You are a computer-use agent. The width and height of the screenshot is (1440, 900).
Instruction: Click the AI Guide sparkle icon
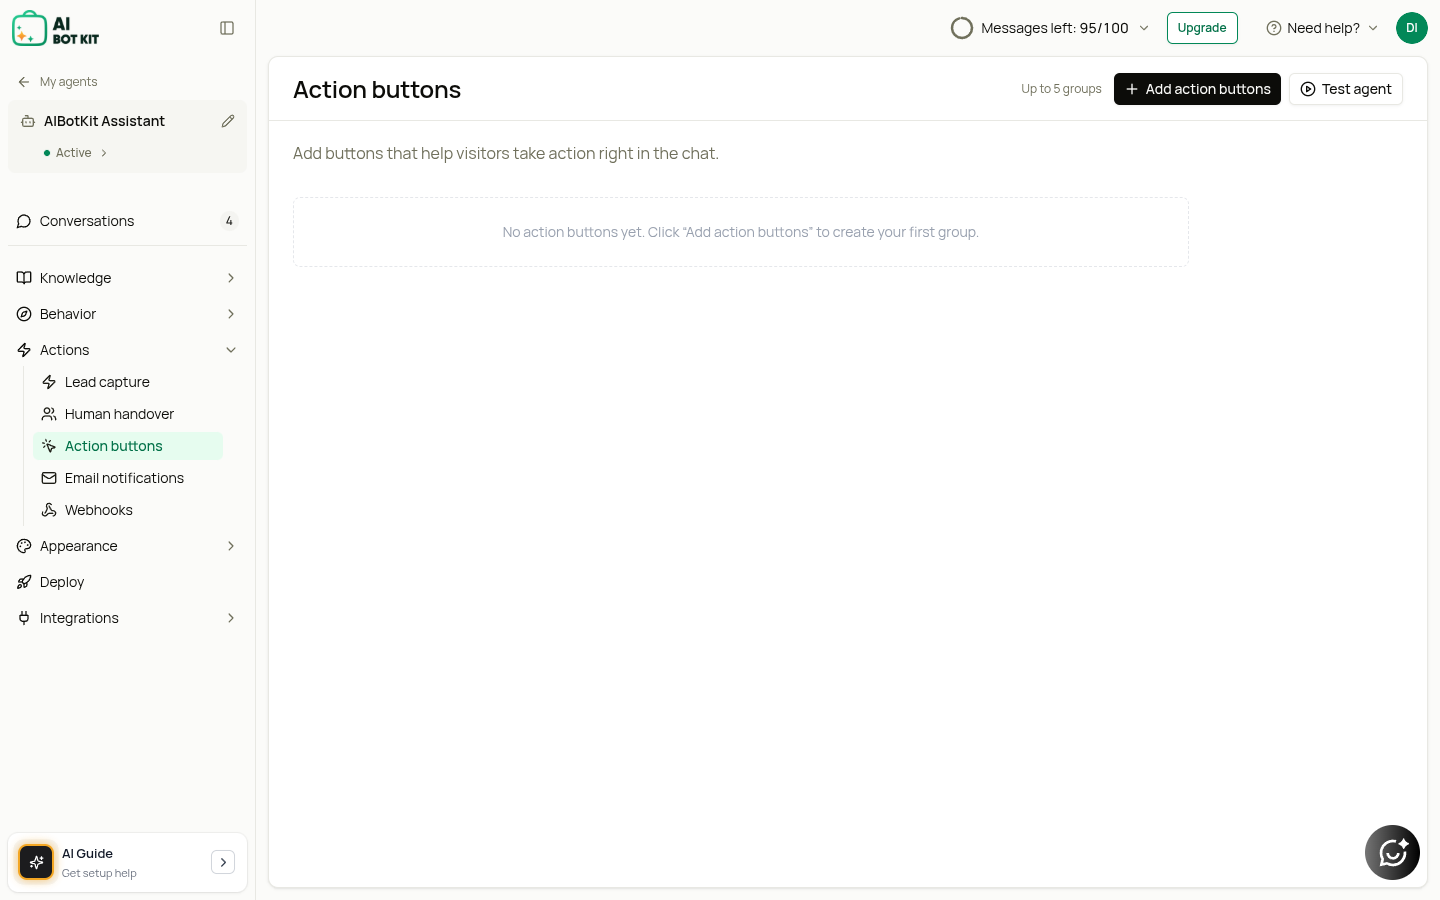click(36, 862)
